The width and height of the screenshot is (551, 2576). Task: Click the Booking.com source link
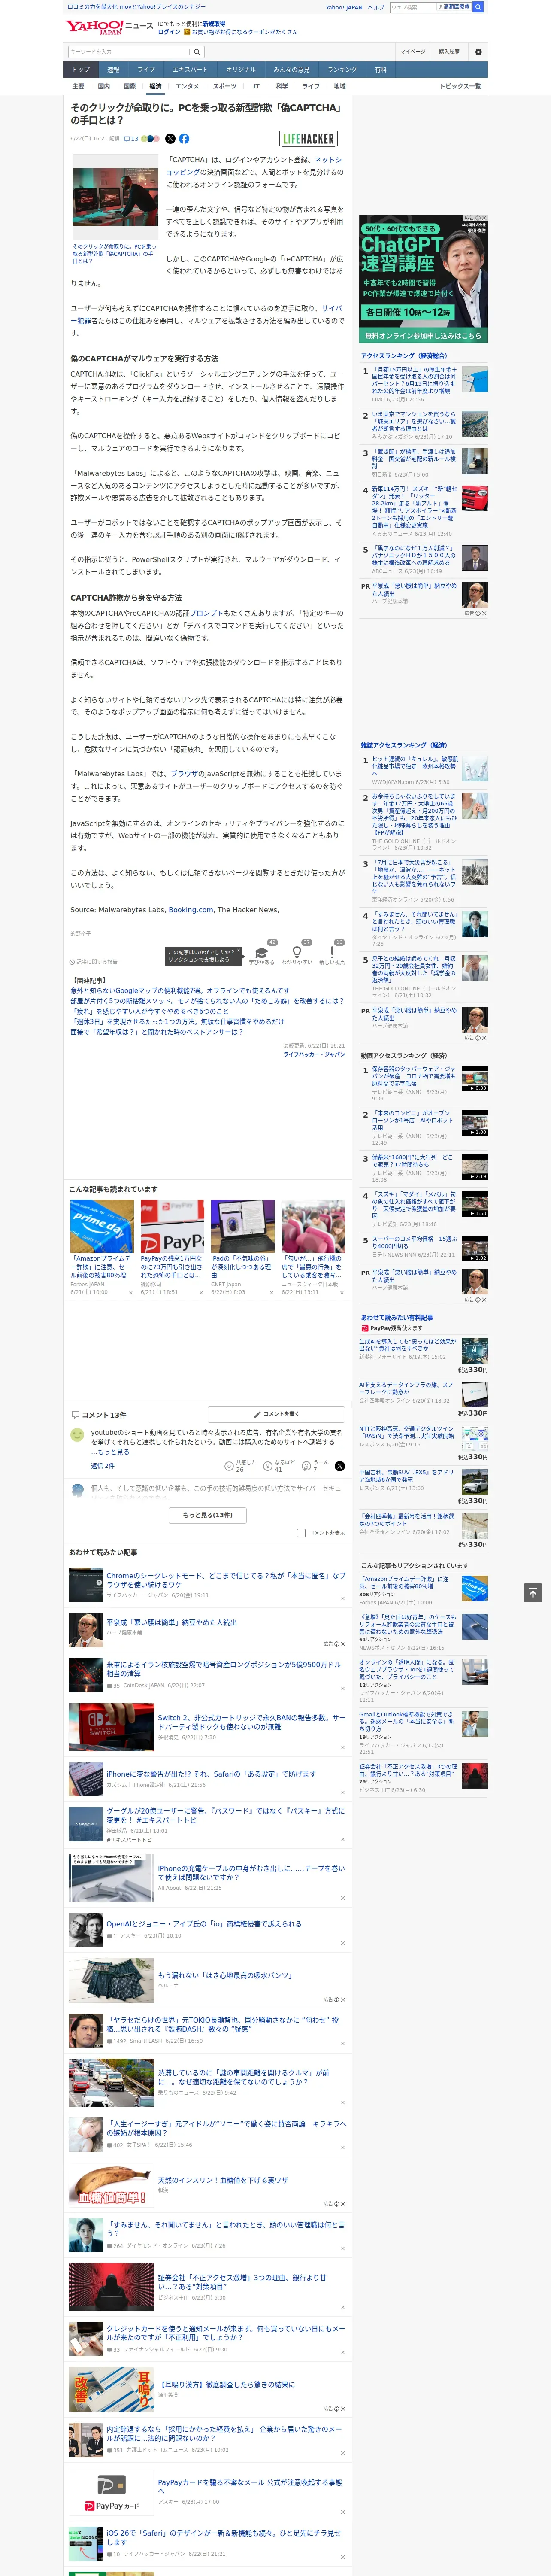pyautogui.click(x=190, y=910)
